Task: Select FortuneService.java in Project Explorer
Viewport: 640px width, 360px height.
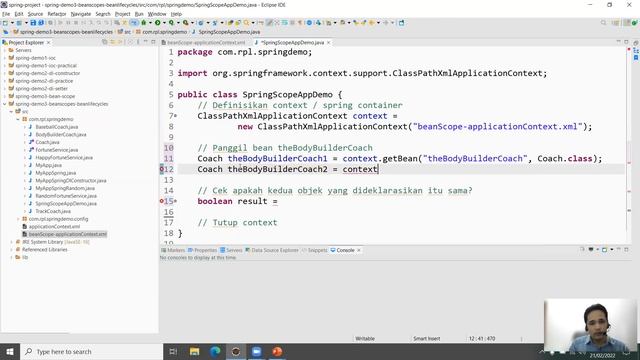Action: click(57, 150)
